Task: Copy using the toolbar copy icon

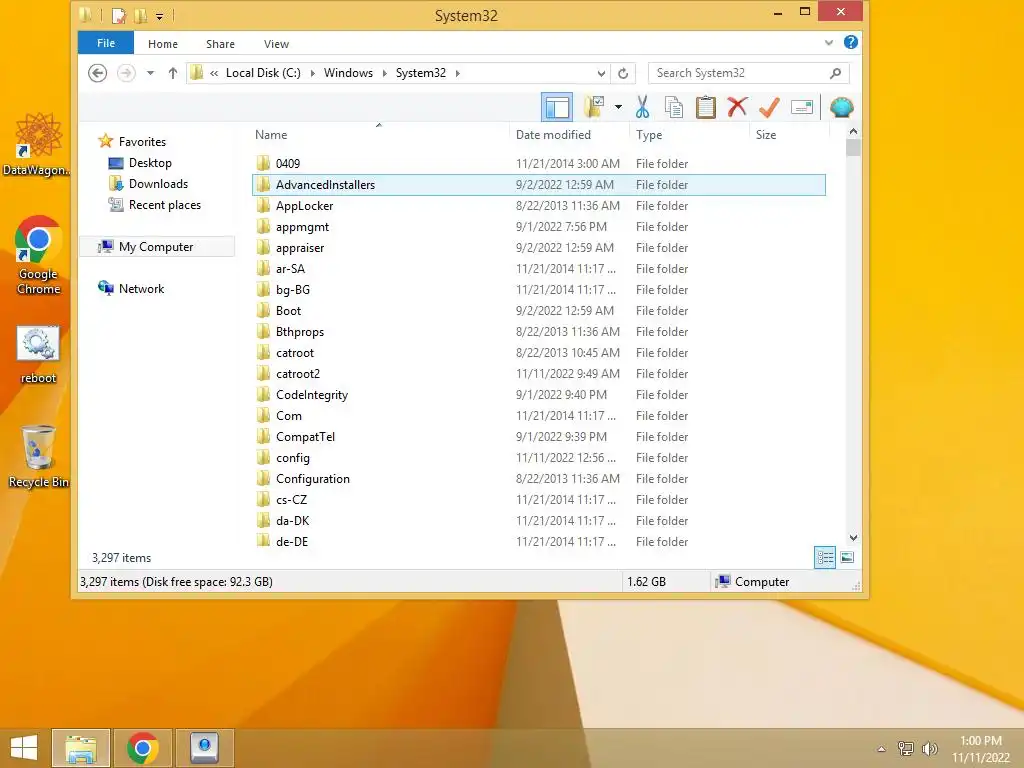Action: pyautogui.click(x=673, y=107)
